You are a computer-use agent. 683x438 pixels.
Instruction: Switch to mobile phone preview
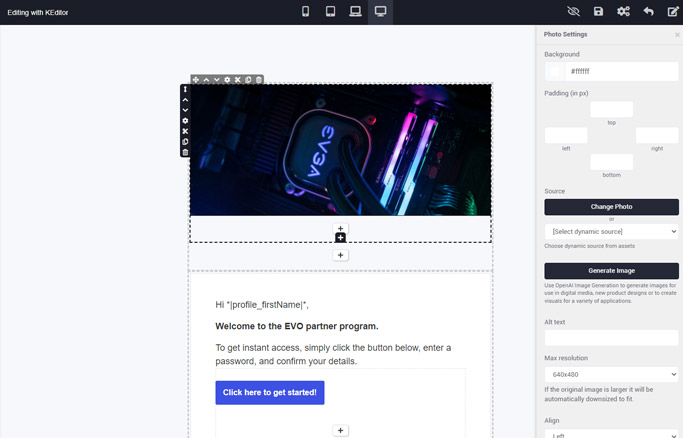click(305, 12)
